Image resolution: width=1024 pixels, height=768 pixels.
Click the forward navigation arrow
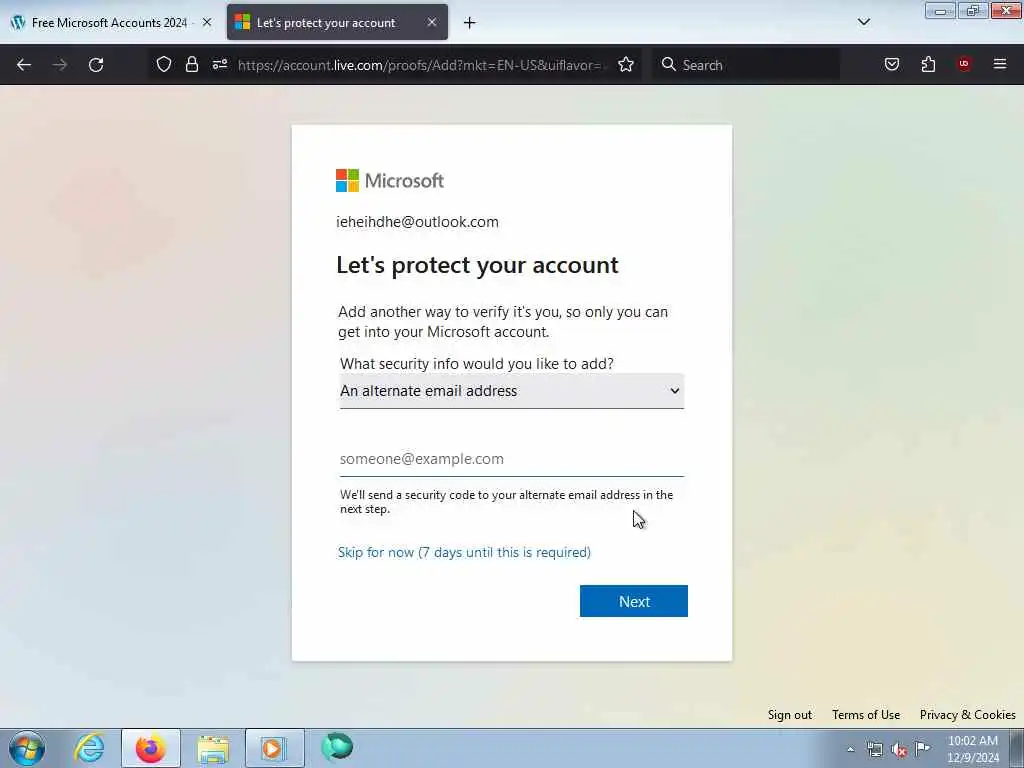60,65
